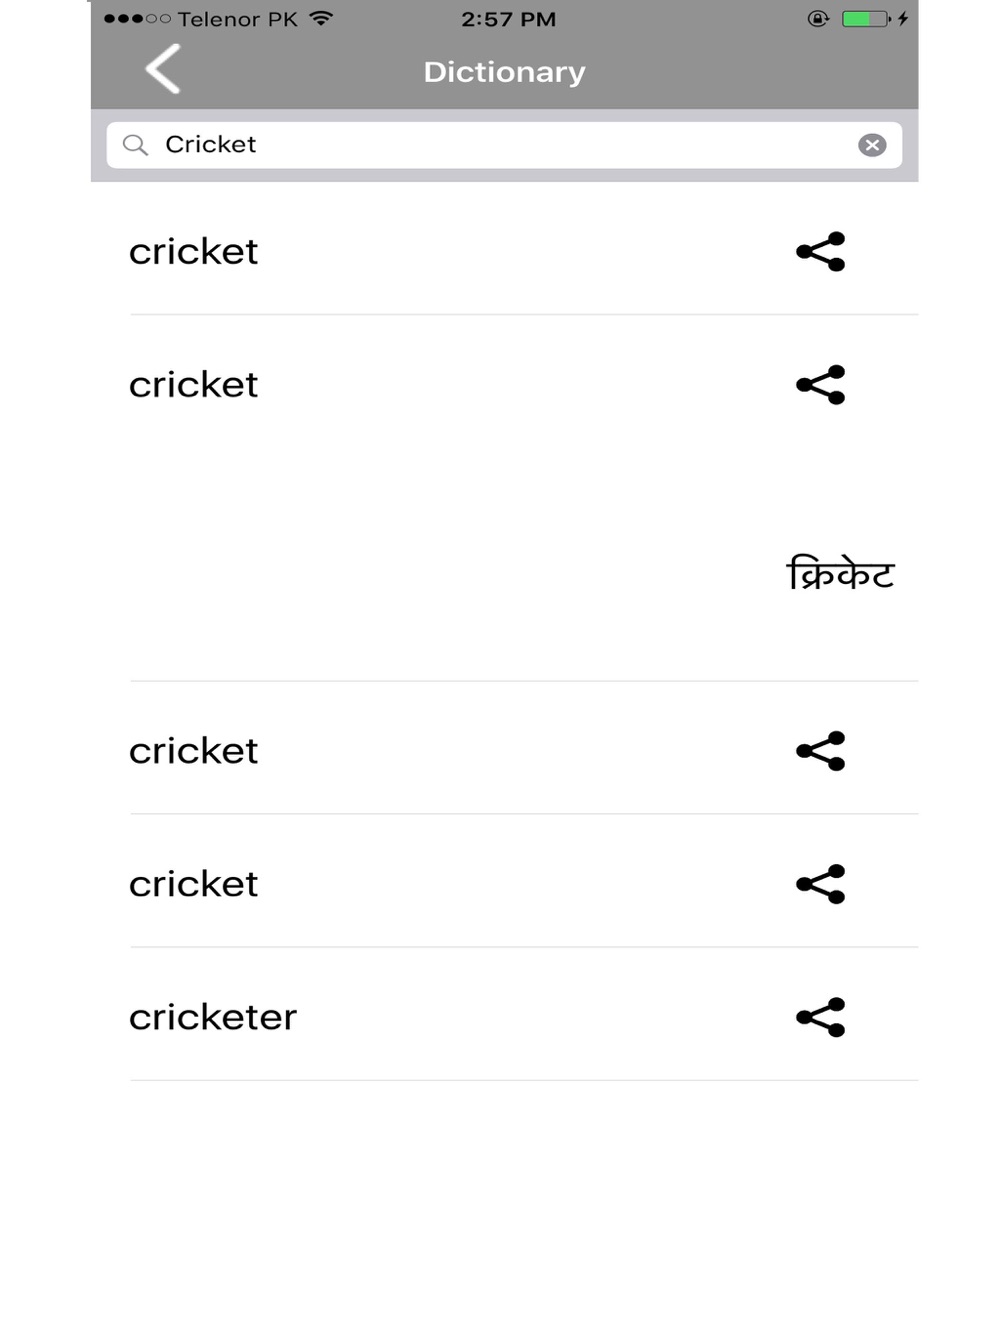Image resolution: width=1000 pixels, height=1334 pixels.
Task: Tap the Wi-Fi icon in the status bar
Action: point(321,18)
